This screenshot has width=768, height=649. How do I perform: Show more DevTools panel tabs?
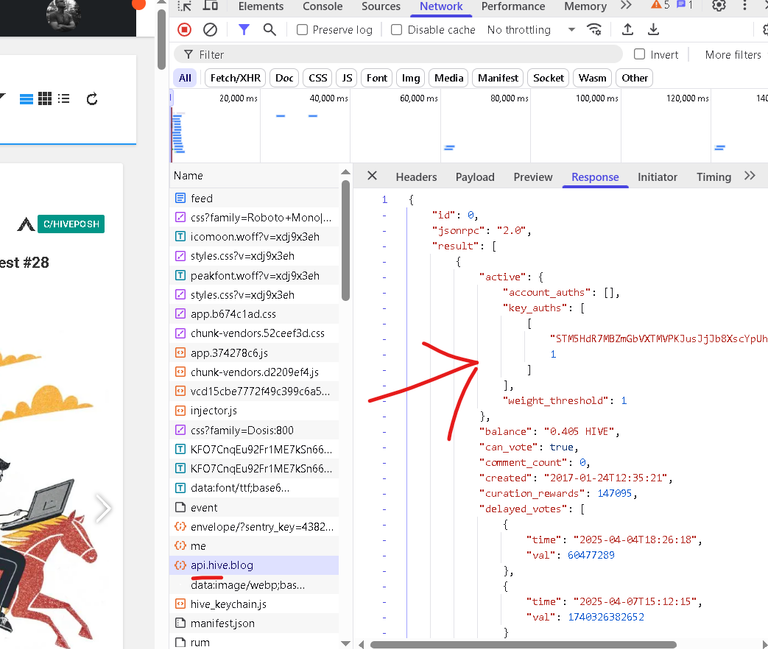click(625, 6)
